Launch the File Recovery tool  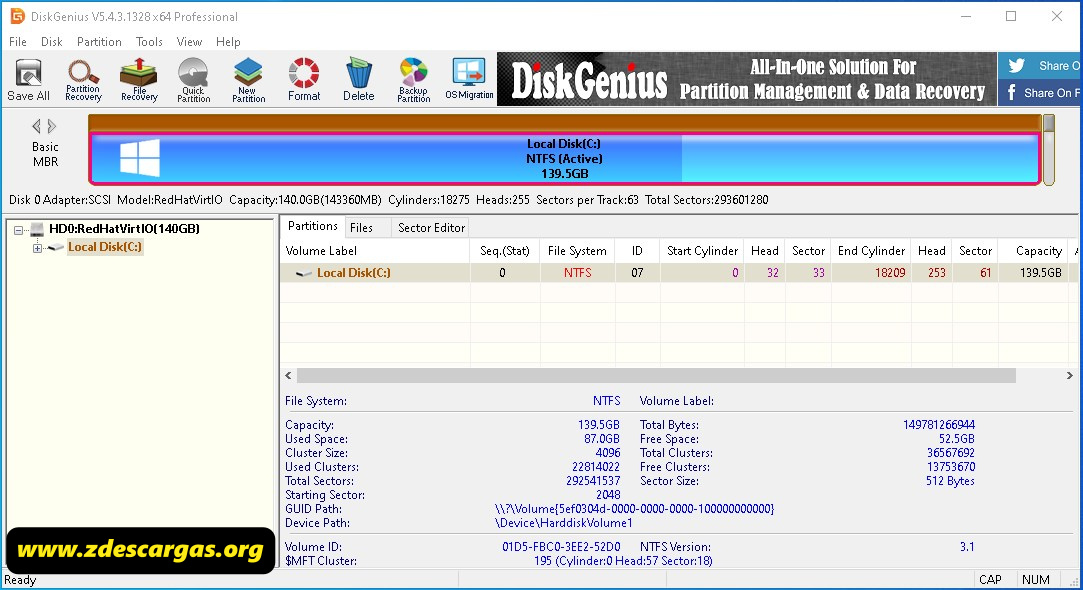pos(139,79)
